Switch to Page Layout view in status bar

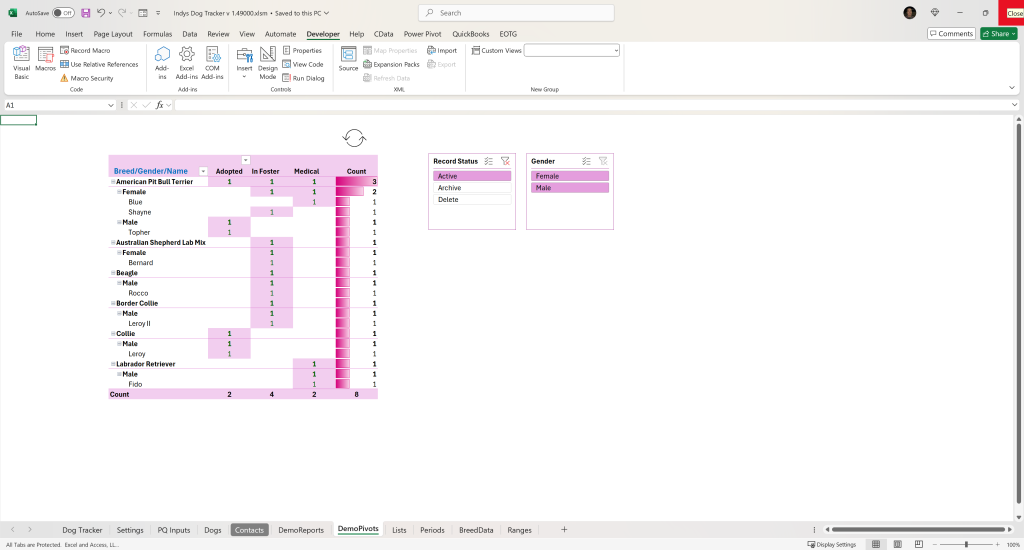pos(897,544)
